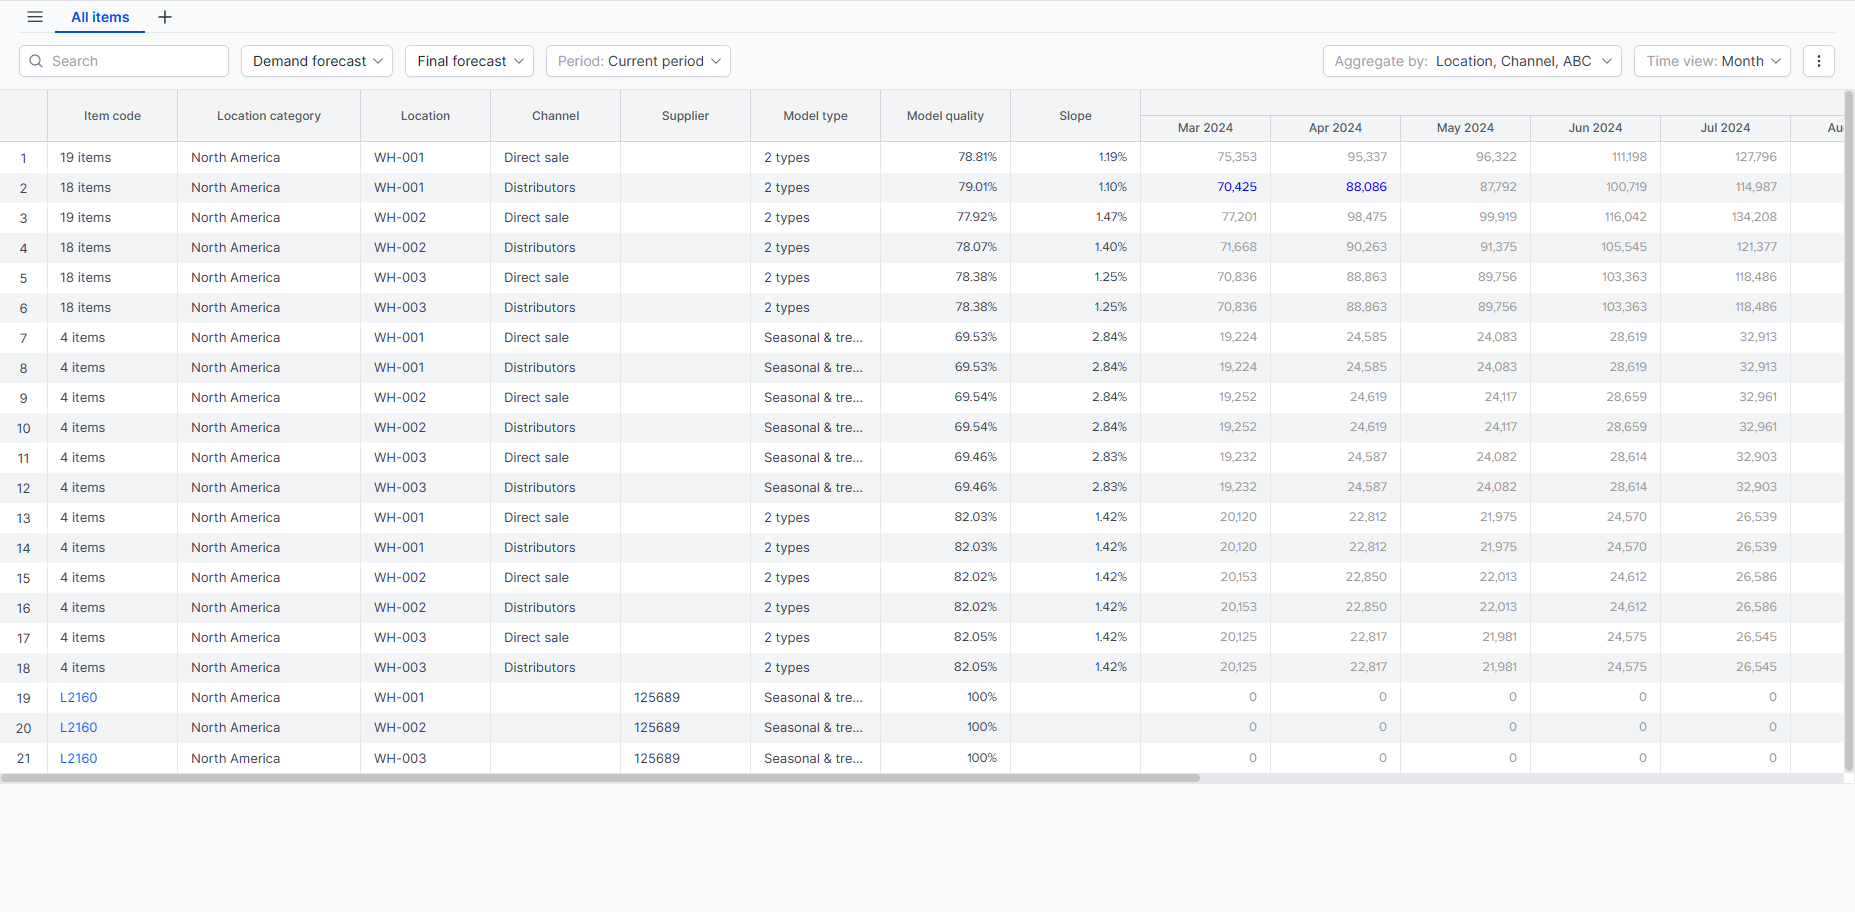The height and width of the screenshot is (912, 1855).
Task: Focus the Search input field
Action: 124,61
